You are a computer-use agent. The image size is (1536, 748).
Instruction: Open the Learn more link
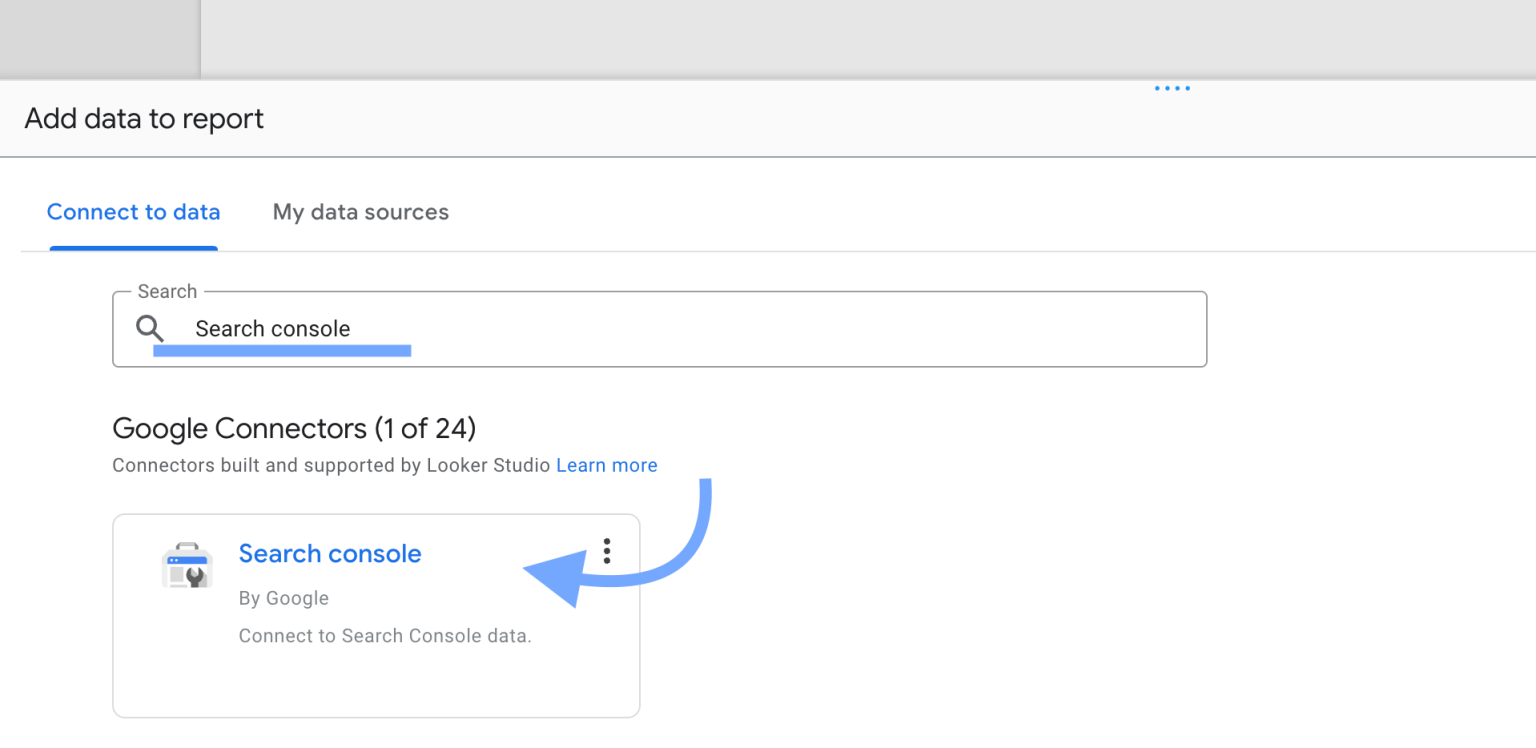tap(606, 465)
